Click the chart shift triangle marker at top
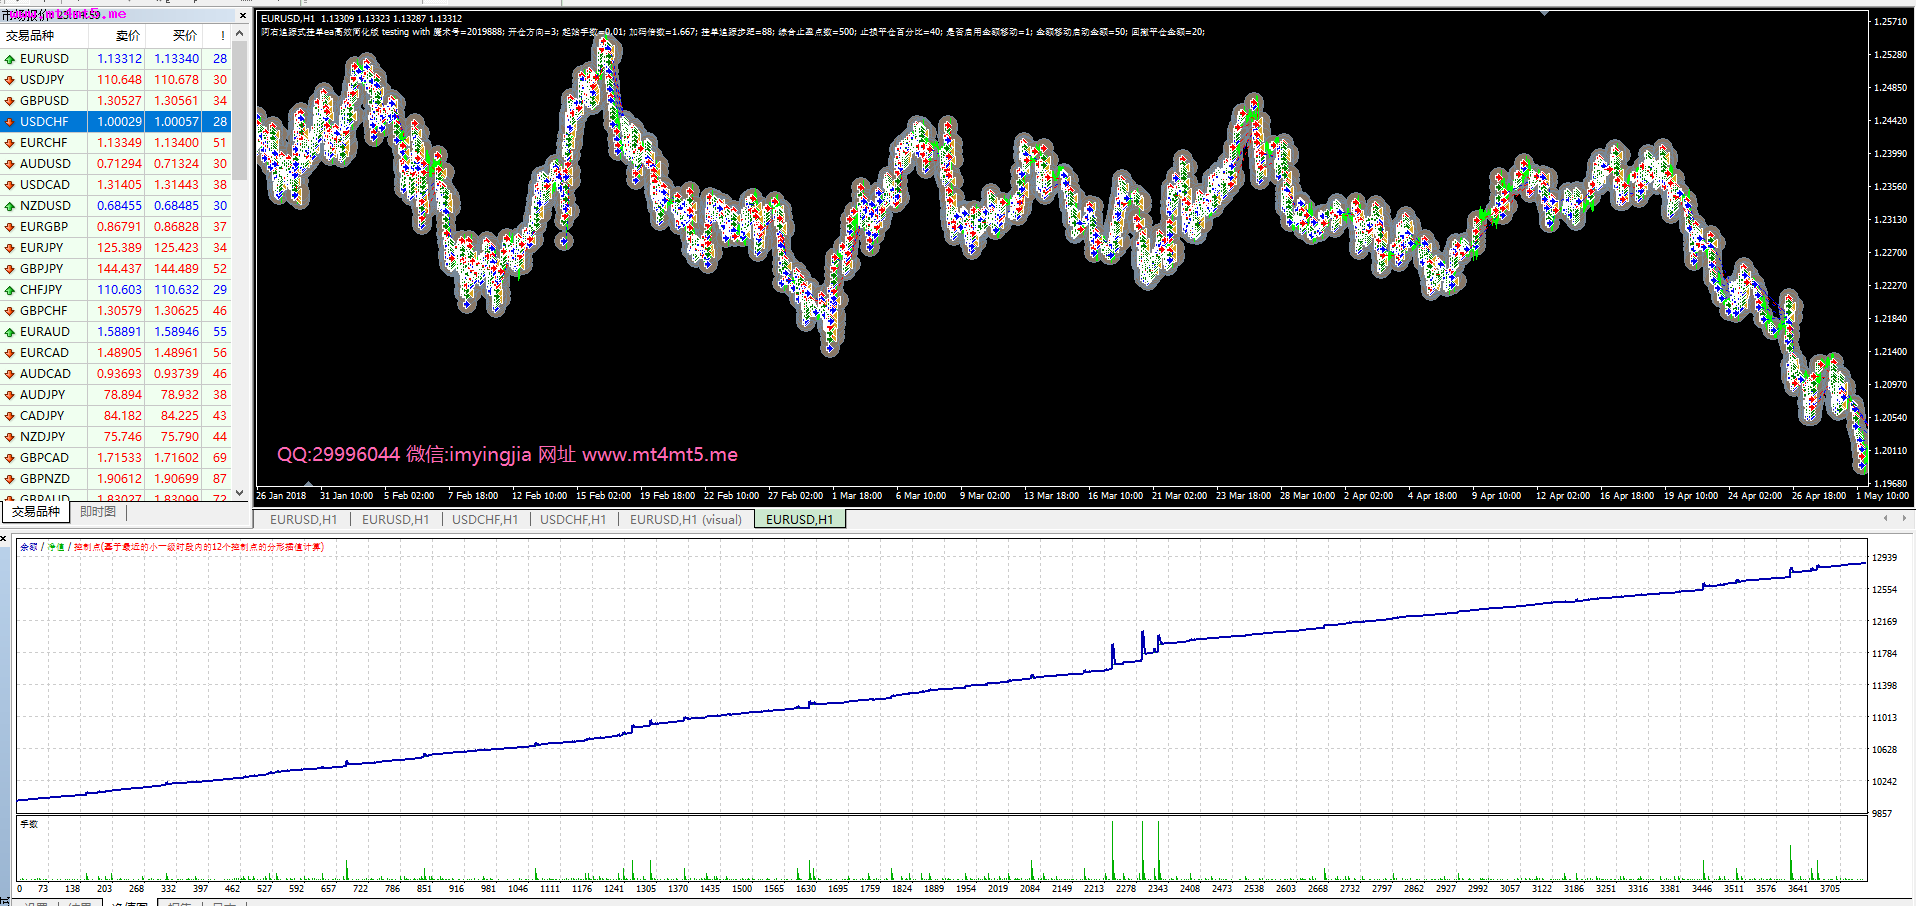 [1545, 13]
